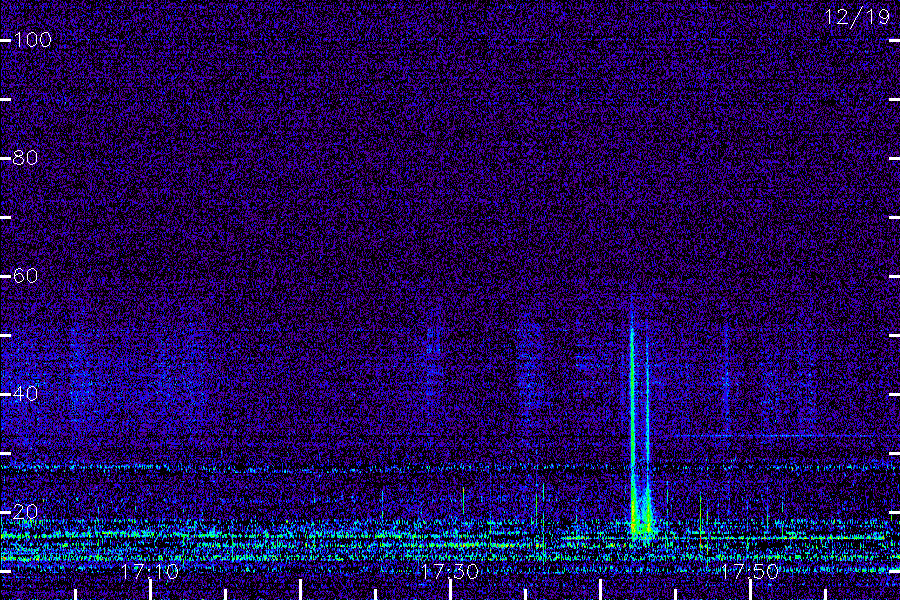Click the 80 frequency axis label
Image resolution: width=900 pixels, height=600 pixels.
click(25, 158)
